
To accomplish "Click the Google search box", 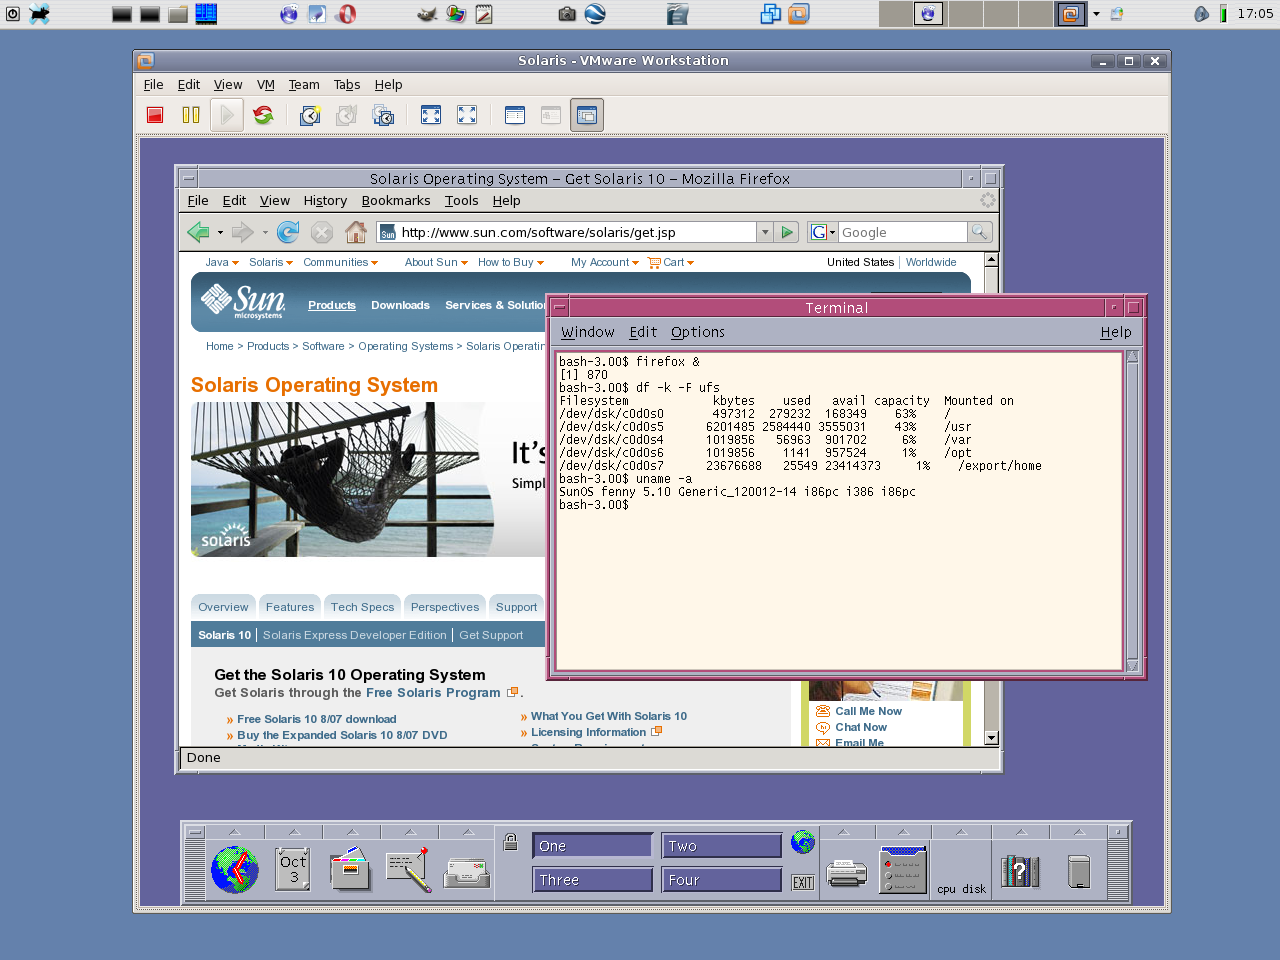I will tap(903, 232).
